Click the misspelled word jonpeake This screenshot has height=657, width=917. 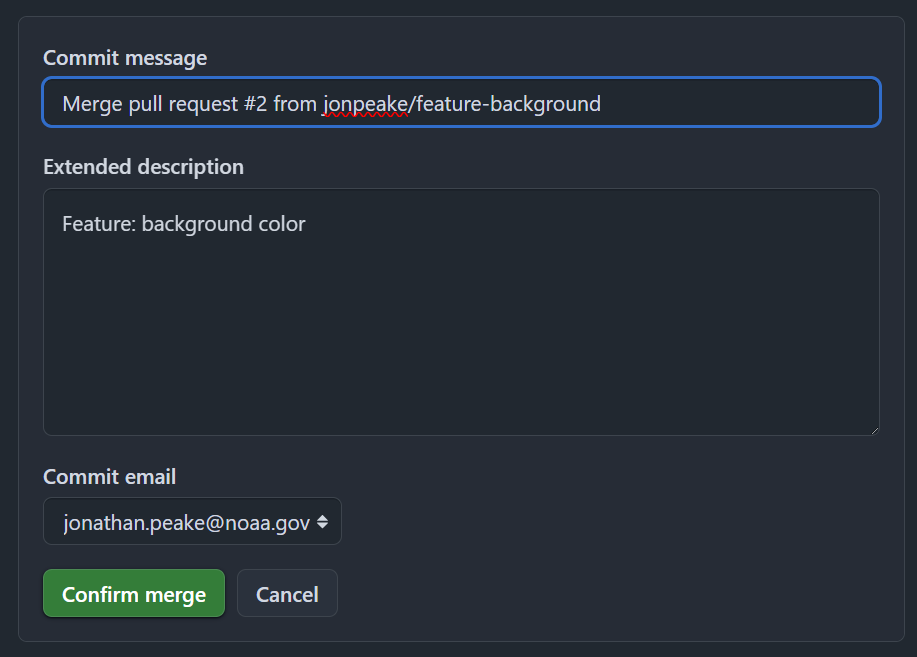pyautogui.click(x=366, y=104)
